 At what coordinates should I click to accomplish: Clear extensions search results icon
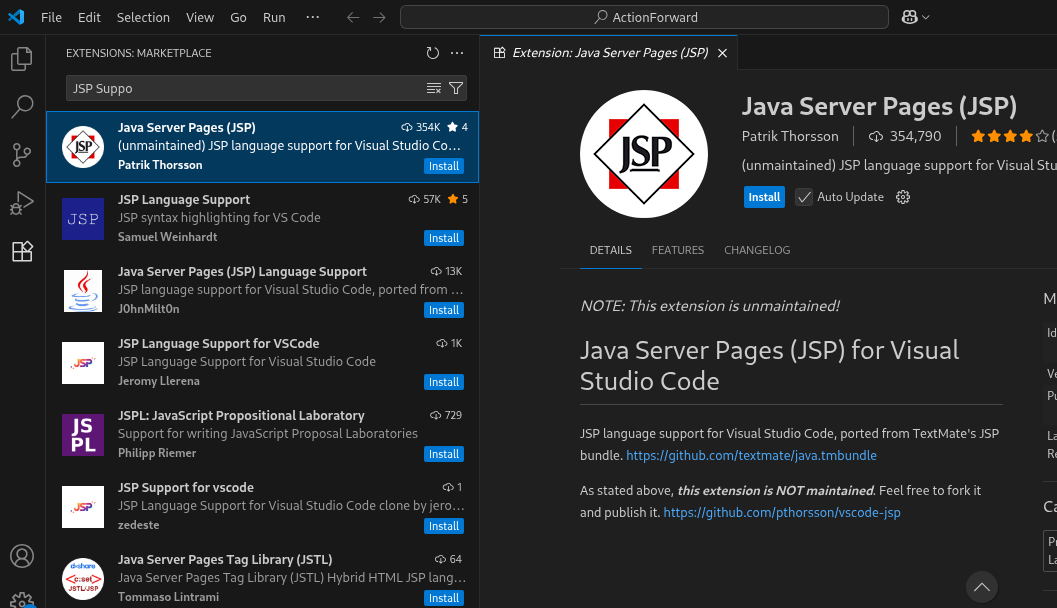tap(433, 88)
